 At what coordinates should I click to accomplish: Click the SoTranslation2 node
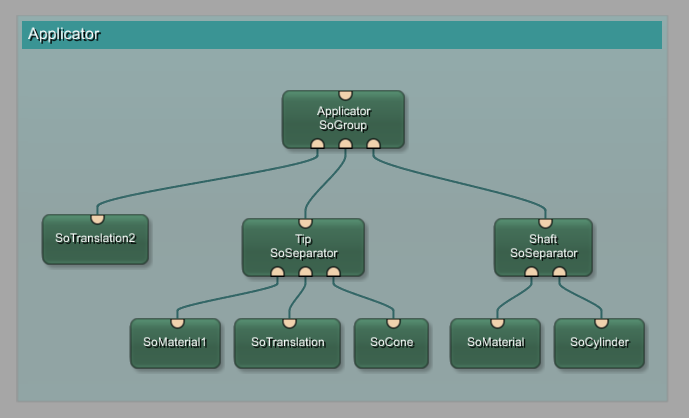coord(95,240)
